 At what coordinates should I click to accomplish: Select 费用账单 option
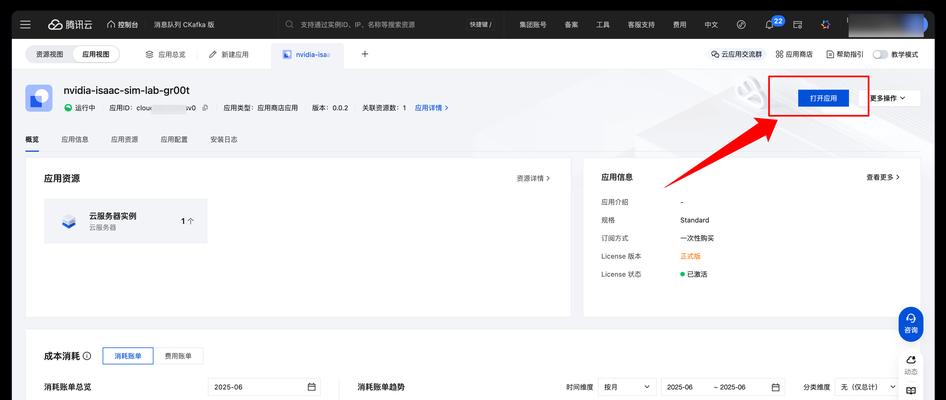[178, 356]
